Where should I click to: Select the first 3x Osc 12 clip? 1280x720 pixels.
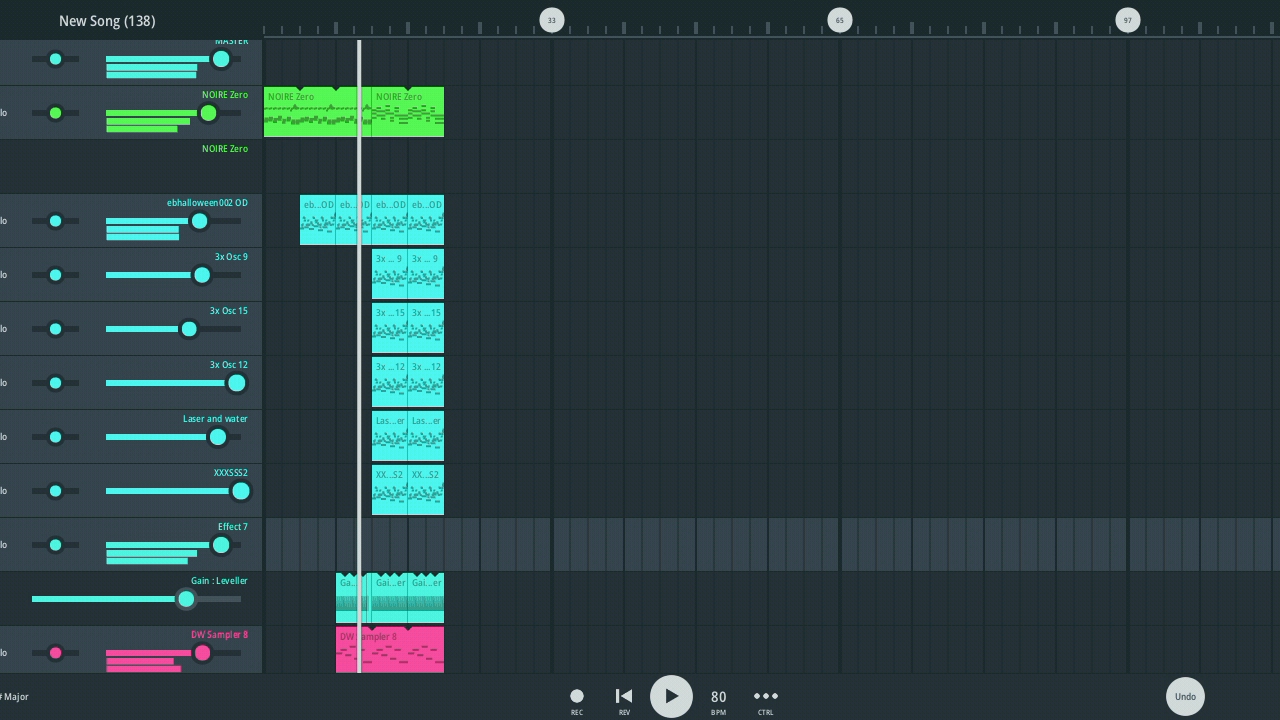tap(389, 382)
